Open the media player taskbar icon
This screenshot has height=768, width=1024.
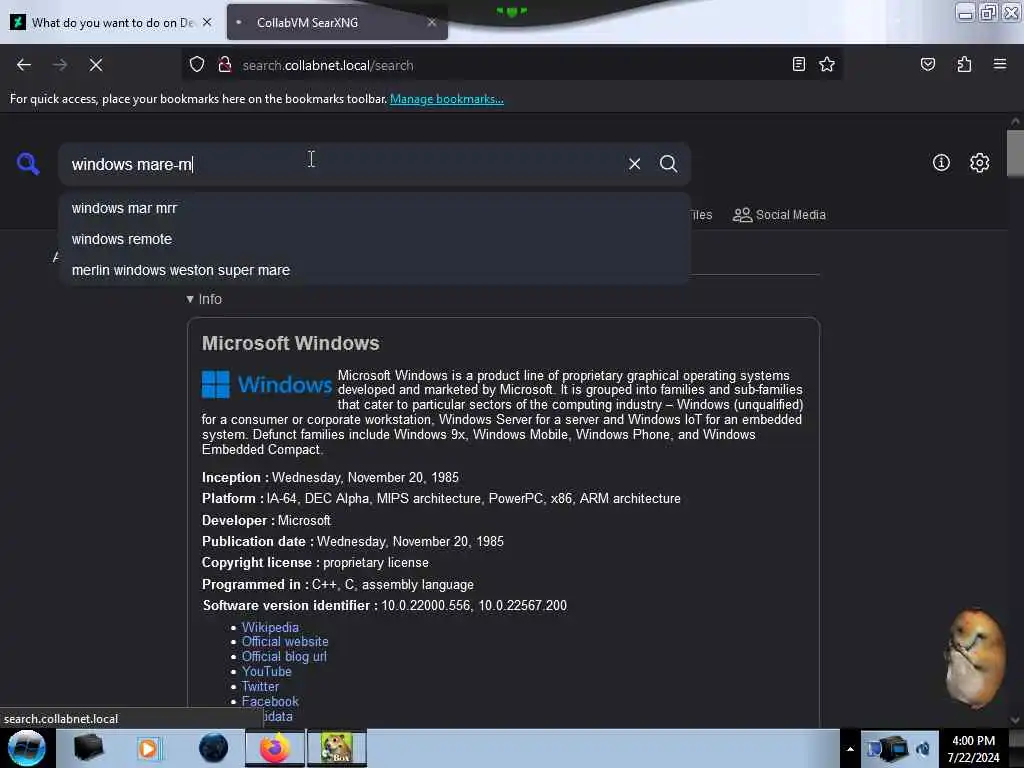(x=148, y=748)
